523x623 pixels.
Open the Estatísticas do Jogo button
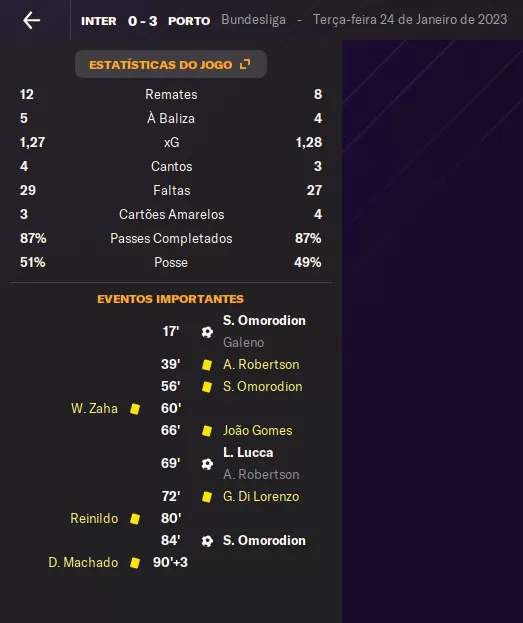(171, 64)
